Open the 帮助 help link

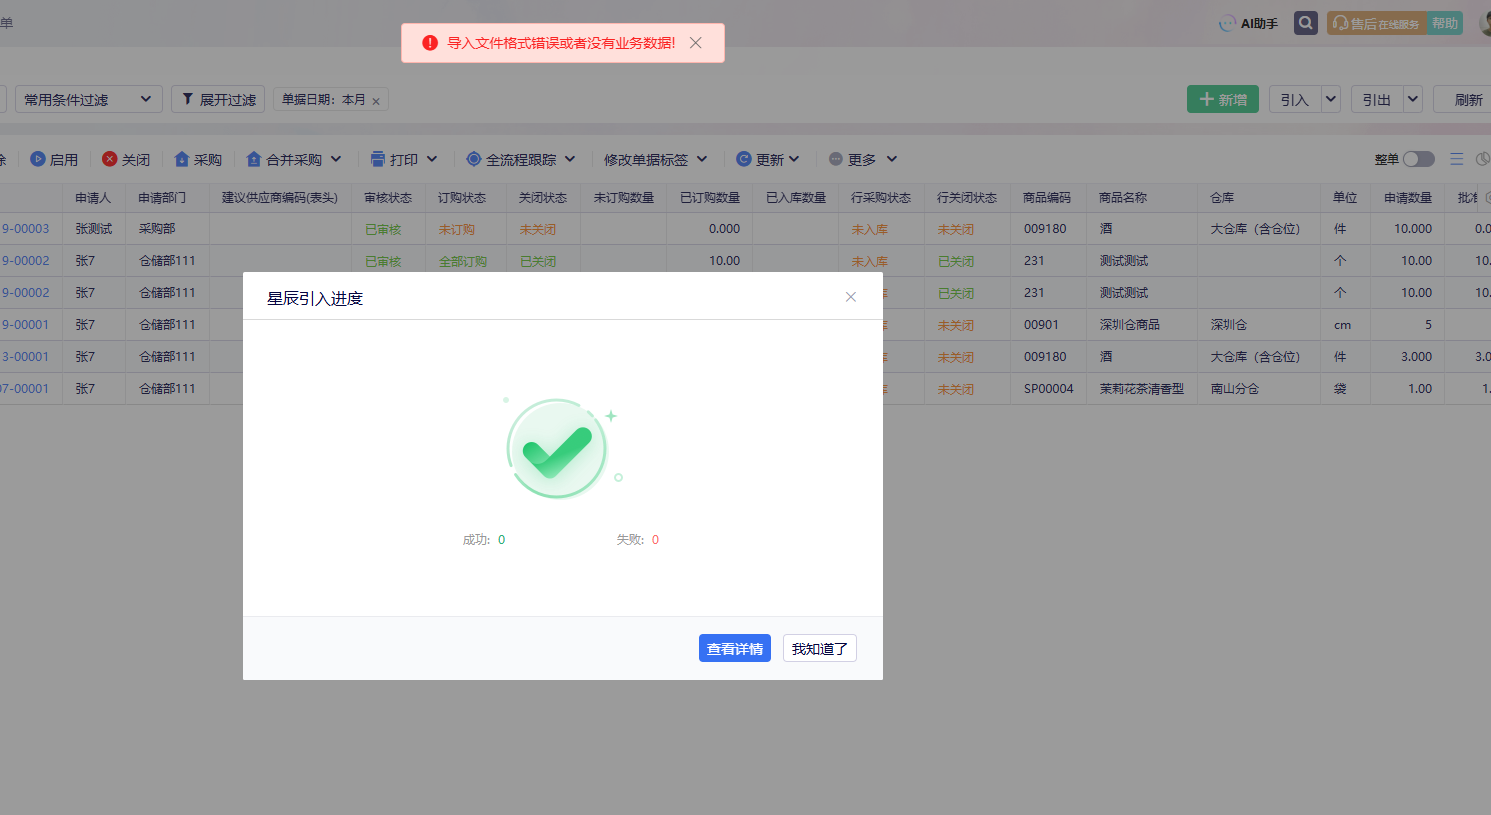[x=1444, y=23]
